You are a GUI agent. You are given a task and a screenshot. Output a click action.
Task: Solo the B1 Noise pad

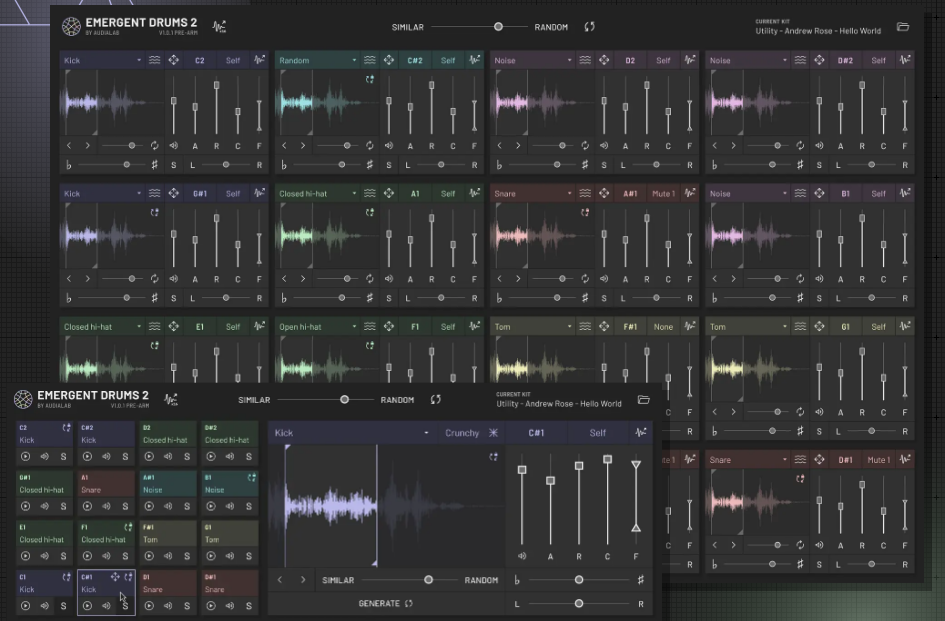tap(248, 506)
